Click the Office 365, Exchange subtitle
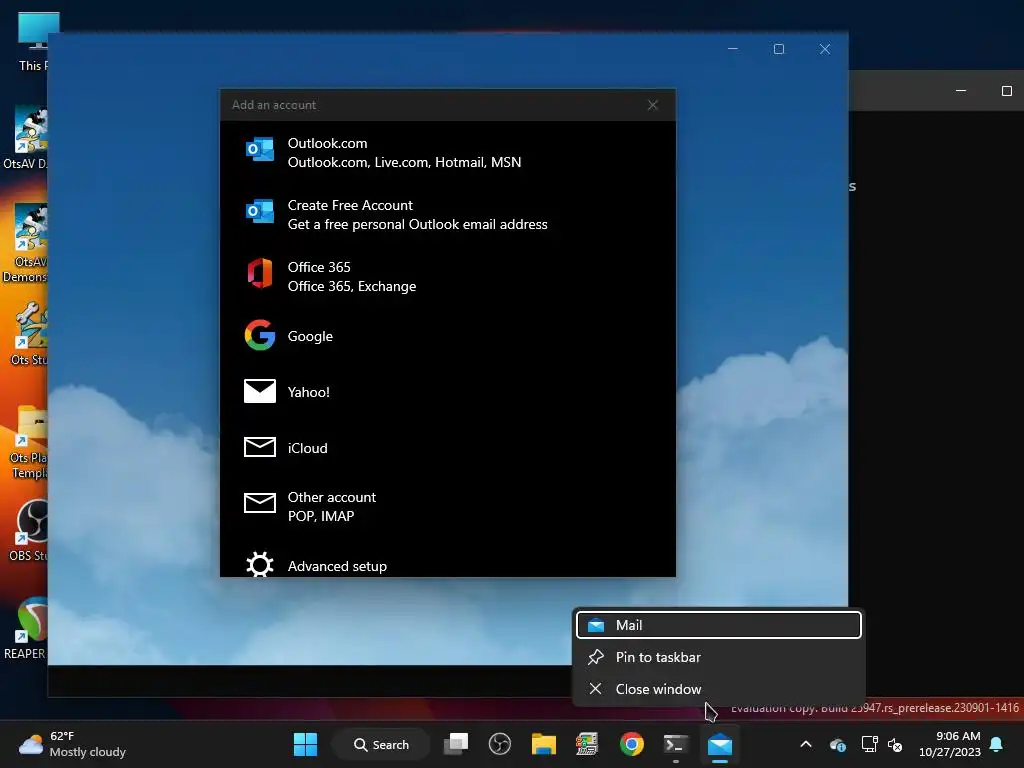This screenshot has height=768, width=1024. [x=351, y=287]
